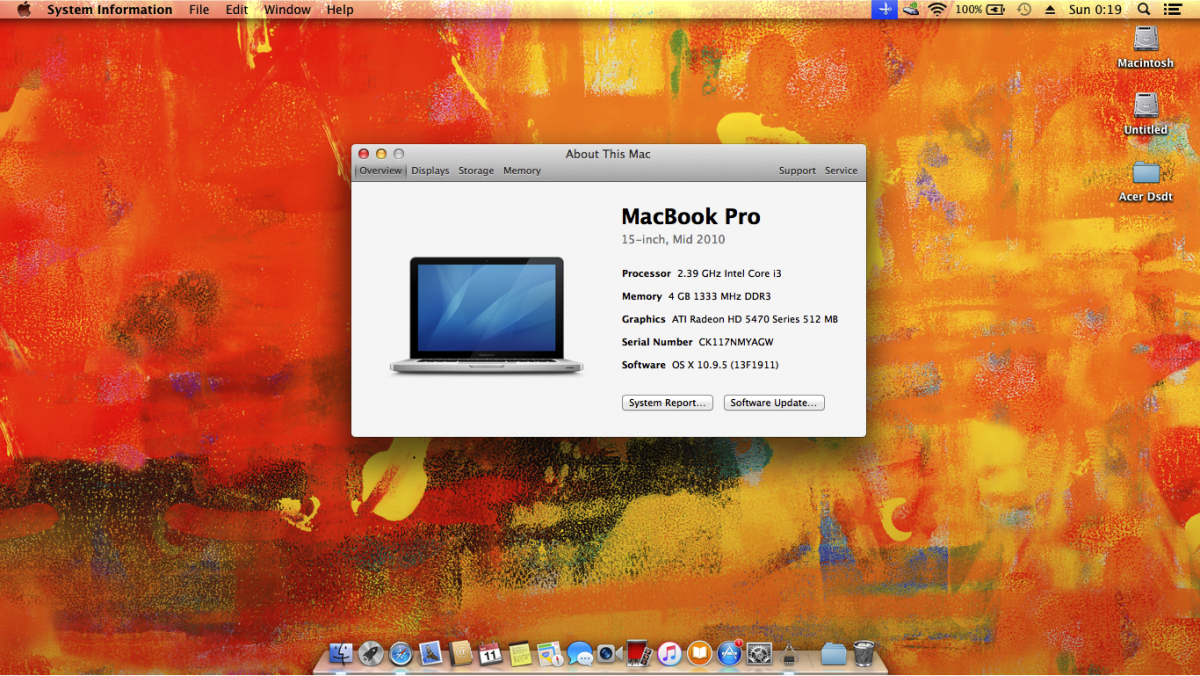Open Safari from the Dock
Screen dimensions: 1200x676
tap(401, 654)
